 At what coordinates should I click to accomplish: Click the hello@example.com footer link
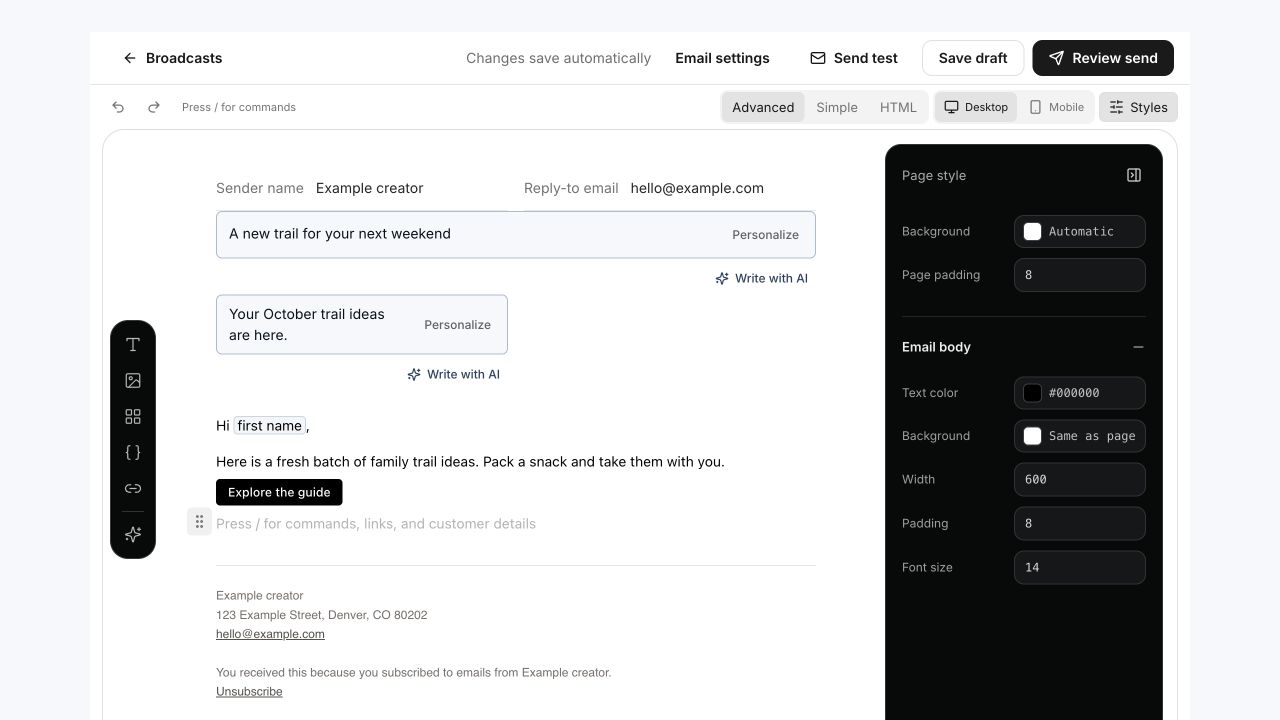click(x=270, y=634)
